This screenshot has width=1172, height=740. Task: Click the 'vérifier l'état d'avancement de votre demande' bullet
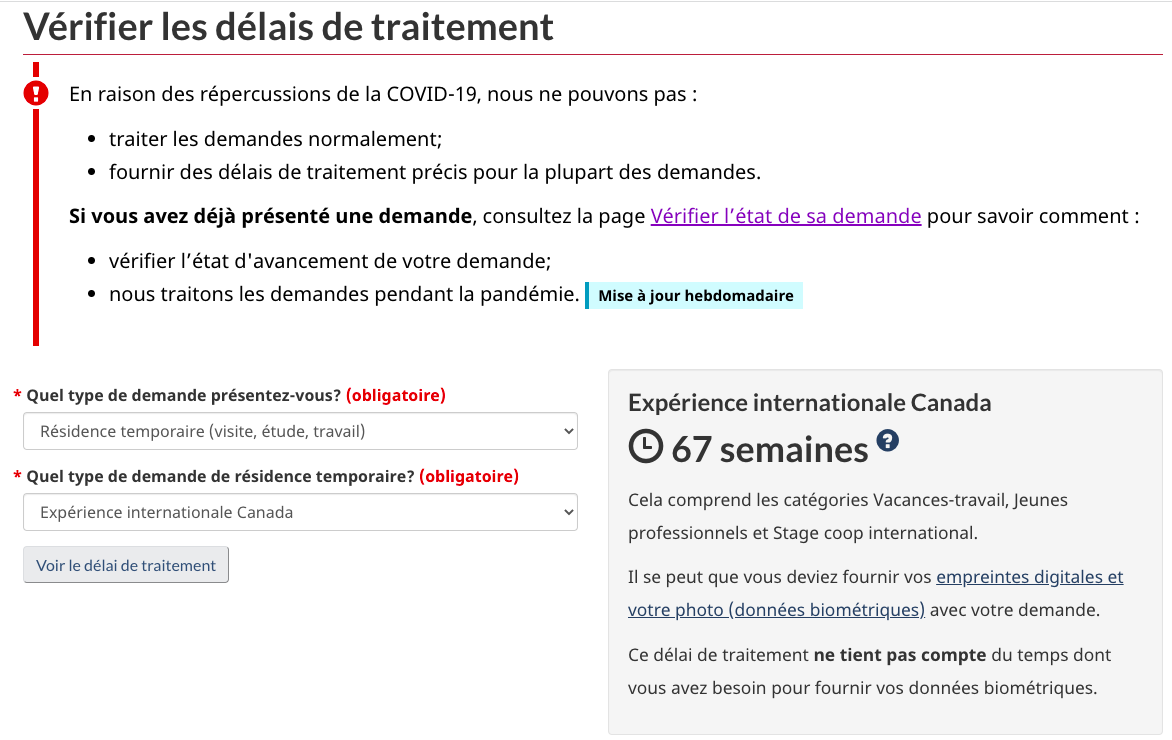(330, 261)
